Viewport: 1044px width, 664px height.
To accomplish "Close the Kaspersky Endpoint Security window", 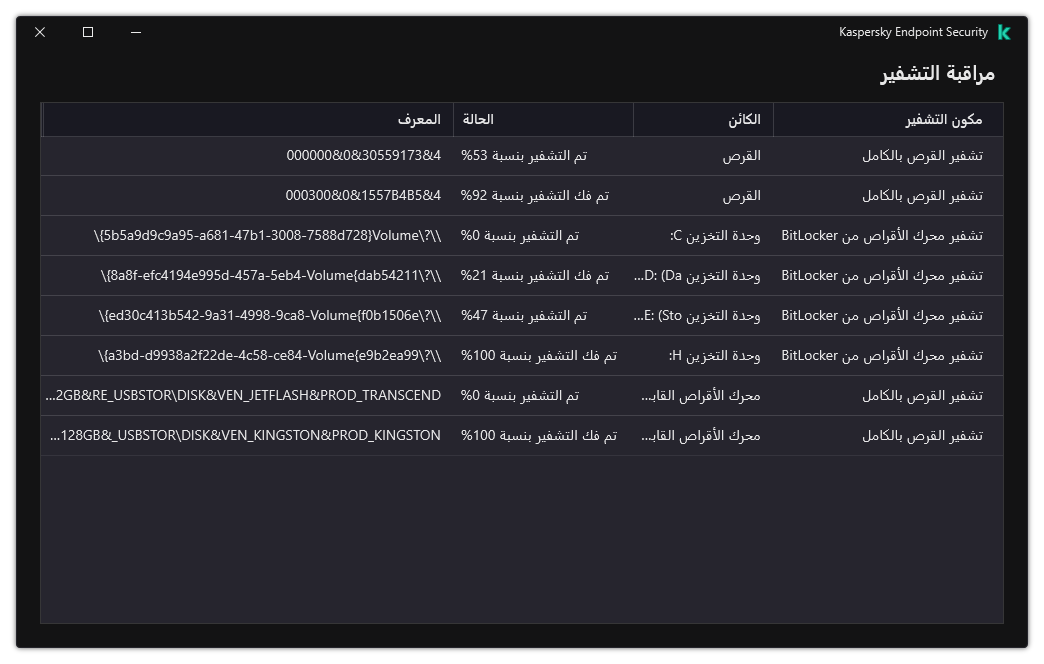I will [x=39, y=31].
